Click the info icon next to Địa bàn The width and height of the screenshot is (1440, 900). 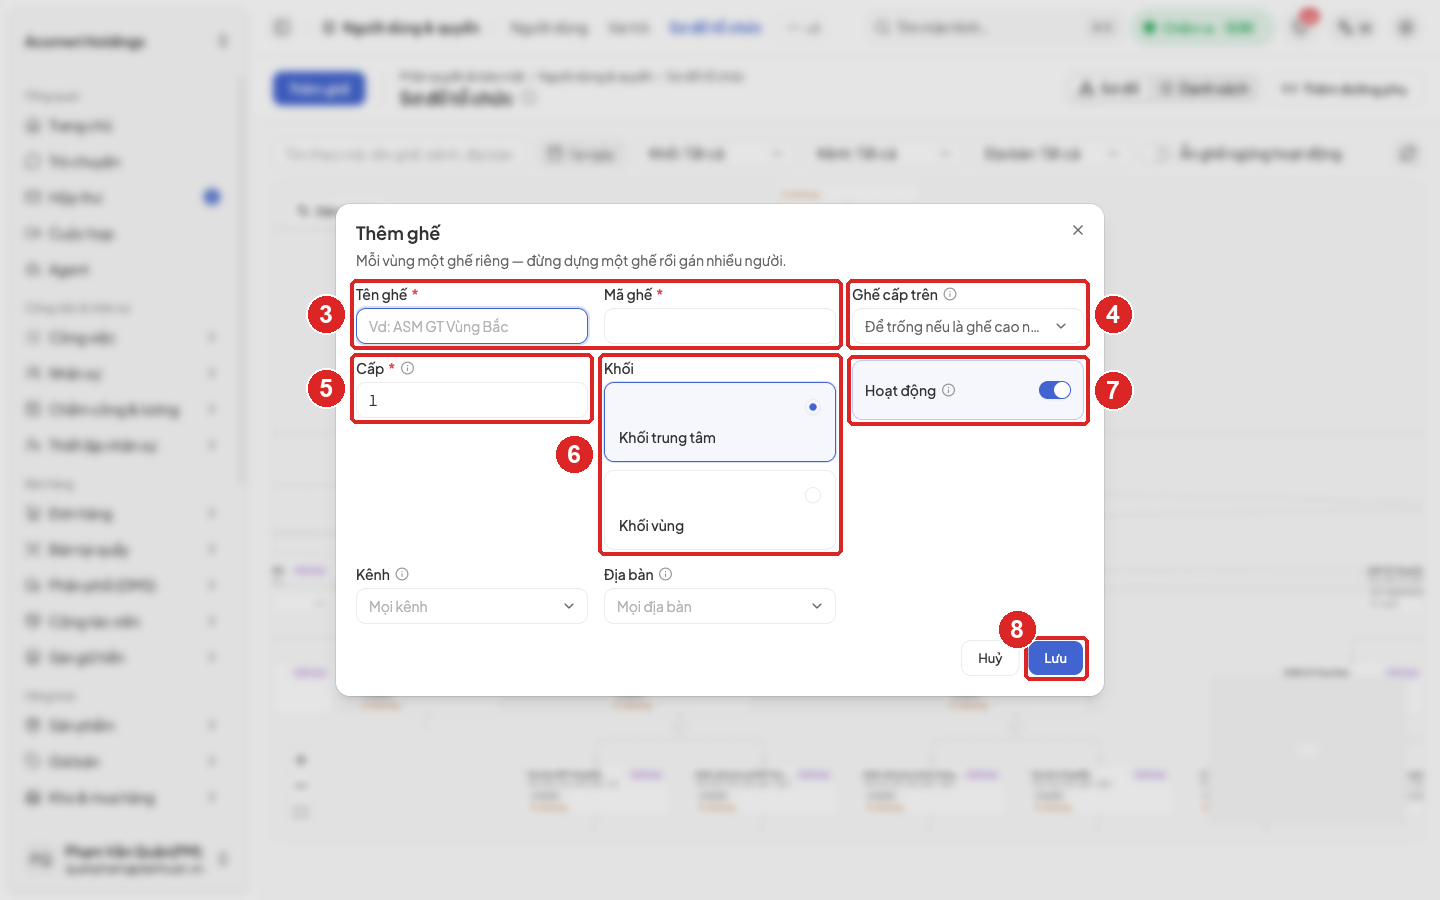point(666,574)
